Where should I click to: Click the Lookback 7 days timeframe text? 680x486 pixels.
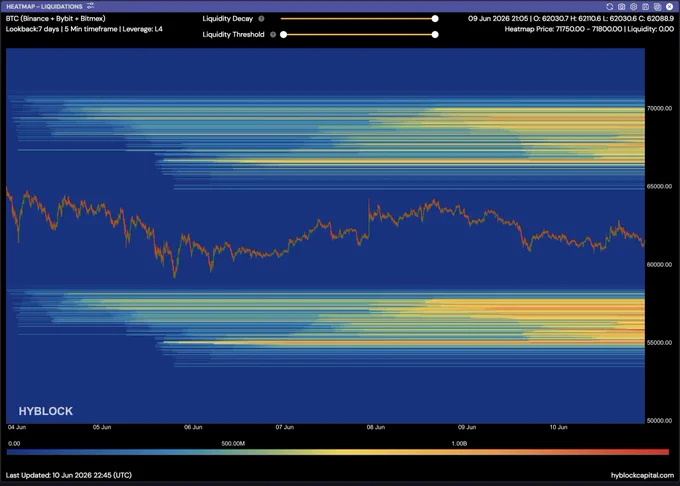pyautogui.click(x=84, y=29)
